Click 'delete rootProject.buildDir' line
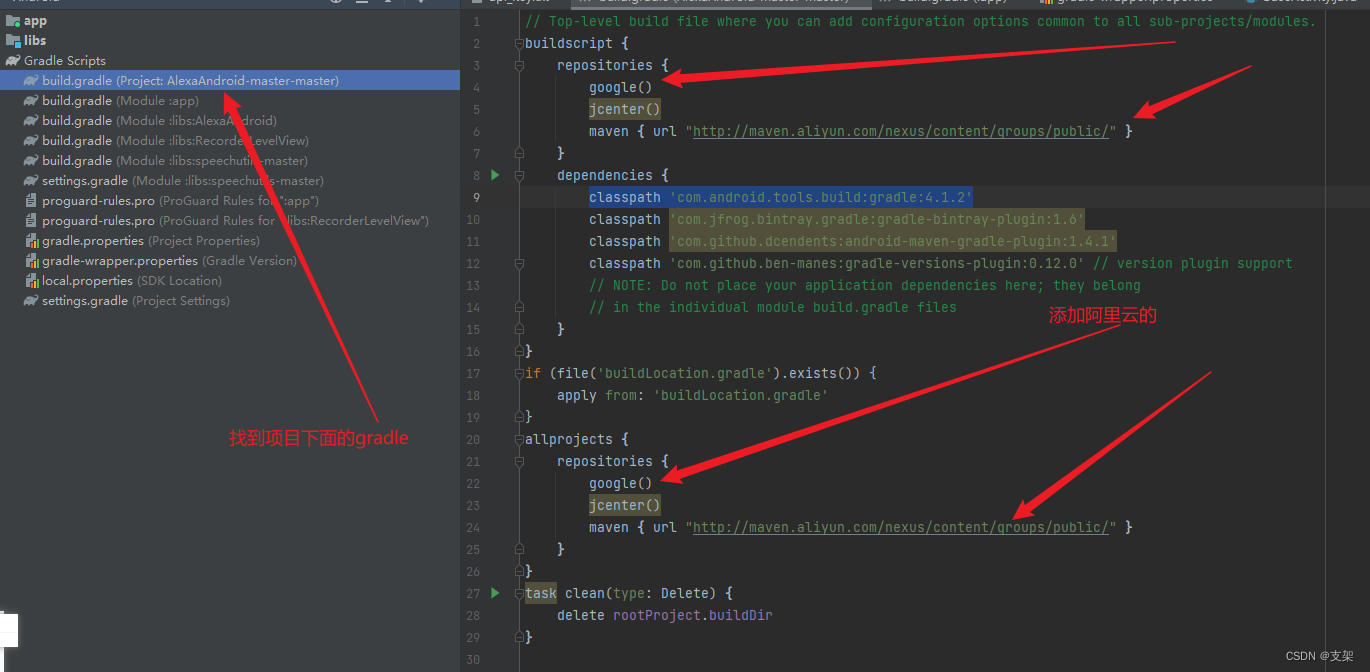1370x672 pixels. pos(665,615)
